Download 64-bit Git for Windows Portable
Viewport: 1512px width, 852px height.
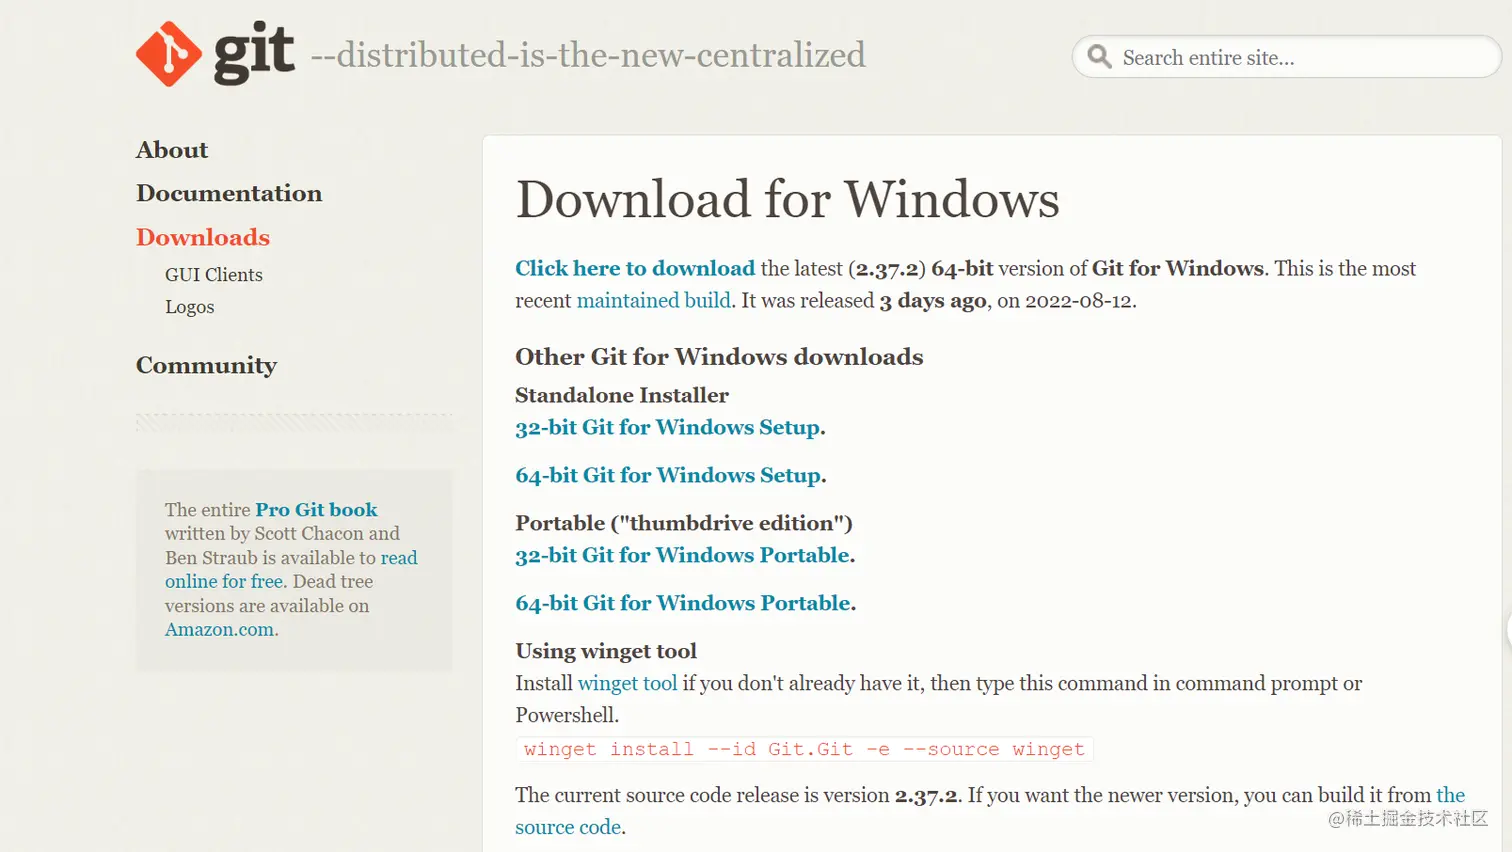(x=683, y=603)
